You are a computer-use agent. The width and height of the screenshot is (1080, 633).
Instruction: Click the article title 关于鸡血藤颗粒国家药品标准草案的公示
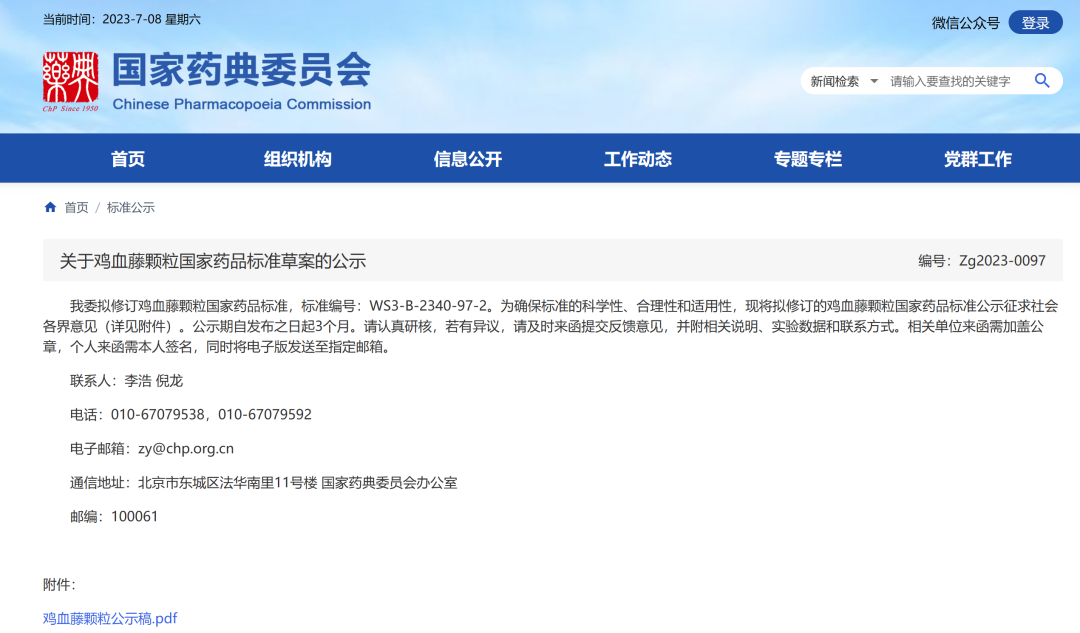(213, 261)
